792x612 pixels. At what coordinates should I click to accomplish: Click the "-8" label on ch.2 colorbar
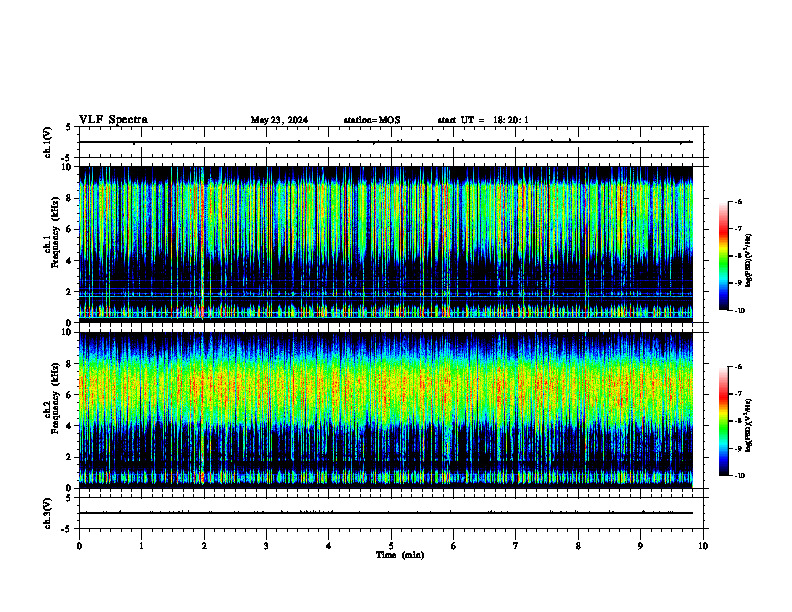pyautogui.click(x=738, y=421)
